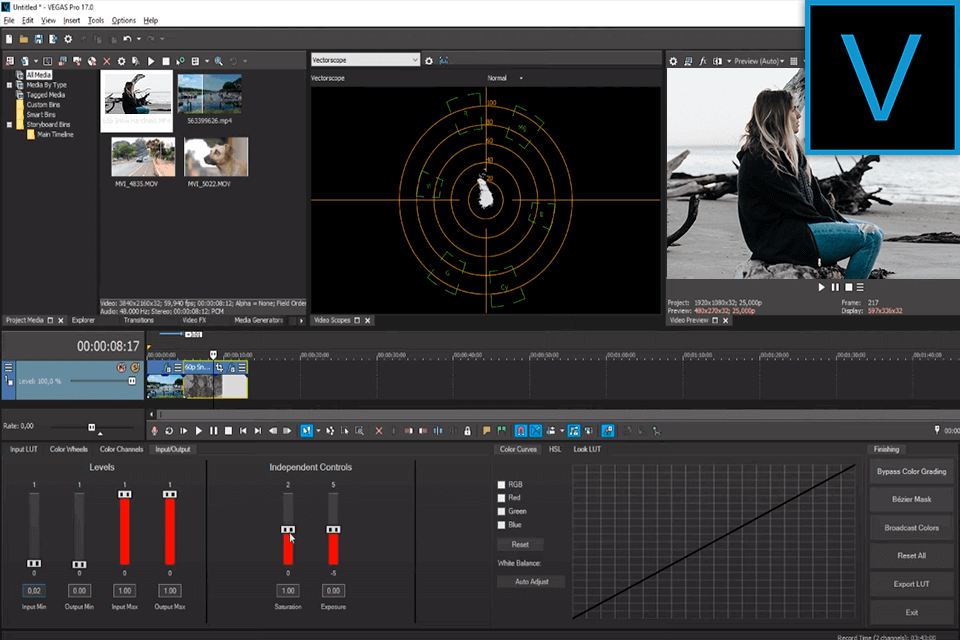960x640 pixels.
Task: Click the Auto Adjust white balance button
Action: tap(531, 582)
